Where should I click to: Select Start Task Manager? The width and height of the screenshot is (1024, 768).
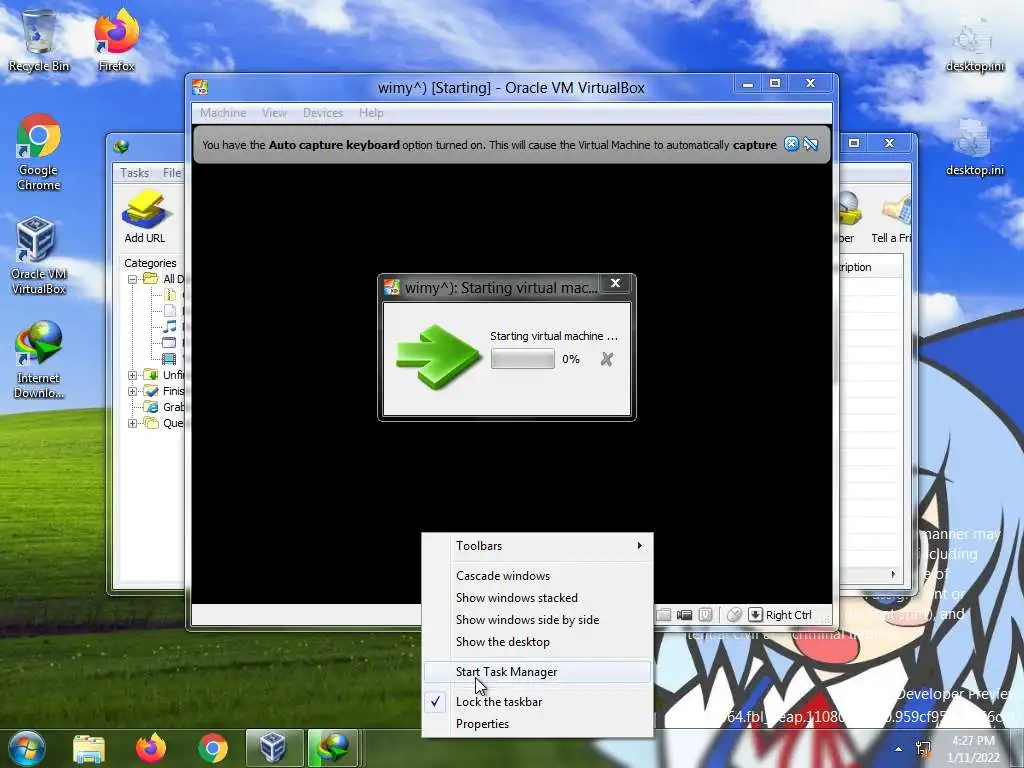(537, 671)
